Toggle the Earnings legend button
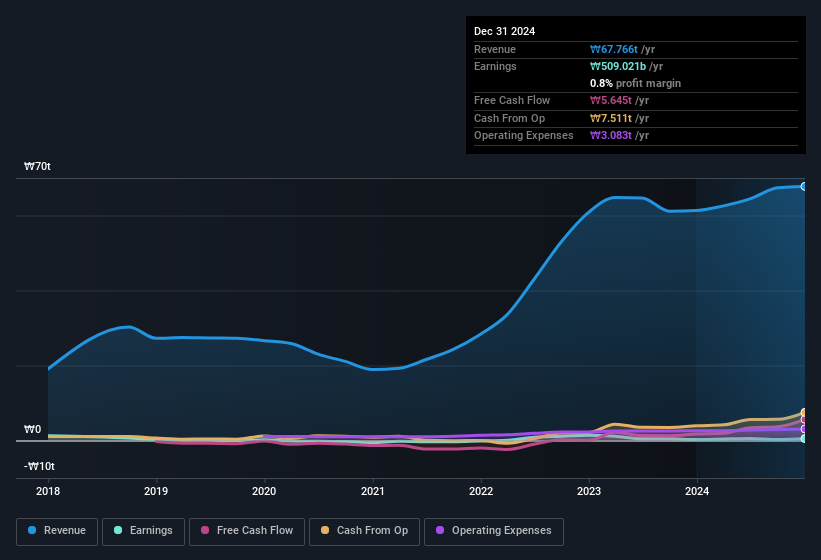Screen dimensions: 821x560 click(x=143, y=532)
